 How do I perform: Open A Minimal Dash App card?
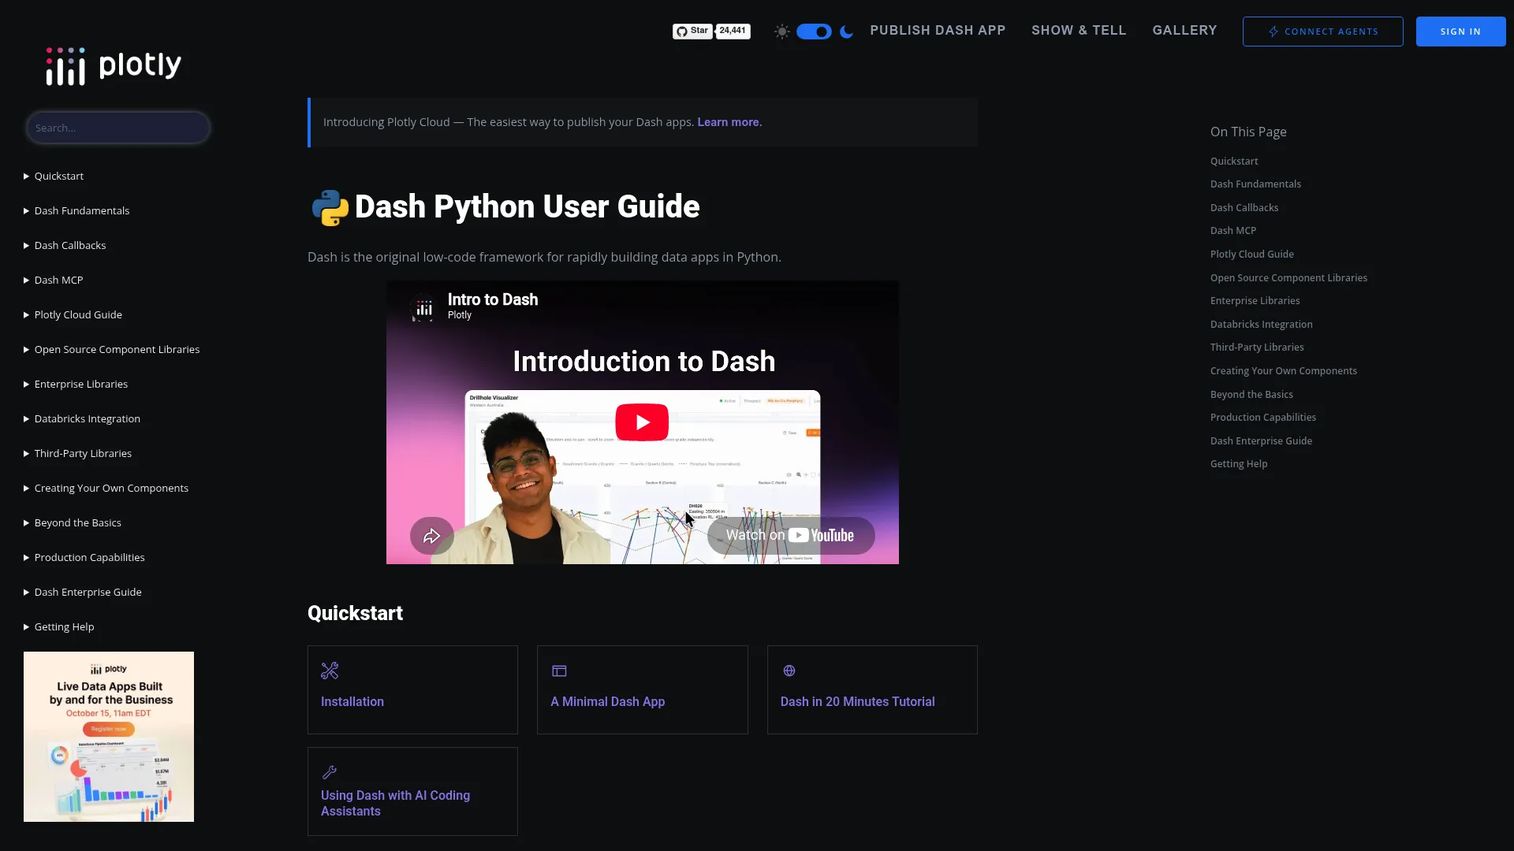tap(642, 690)
